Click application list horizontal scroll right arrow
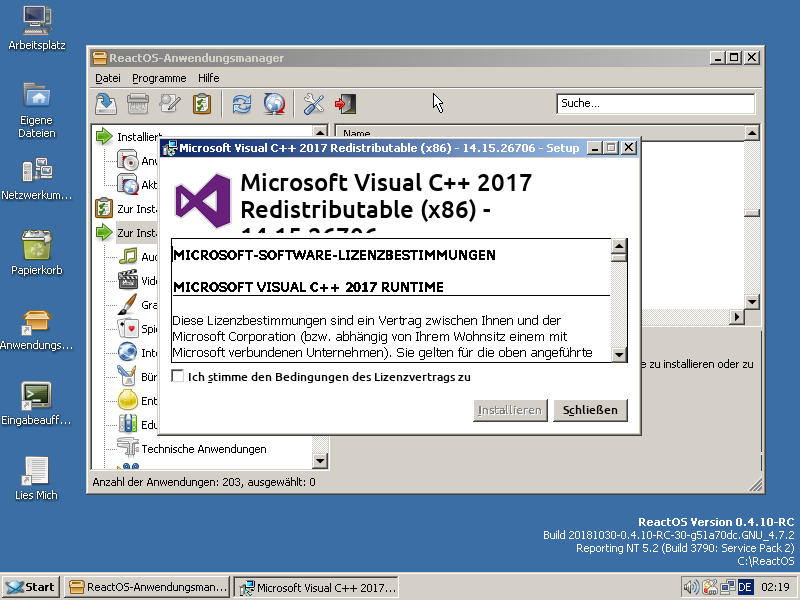This screenshot has width=800, height=600. coord(737,317)
